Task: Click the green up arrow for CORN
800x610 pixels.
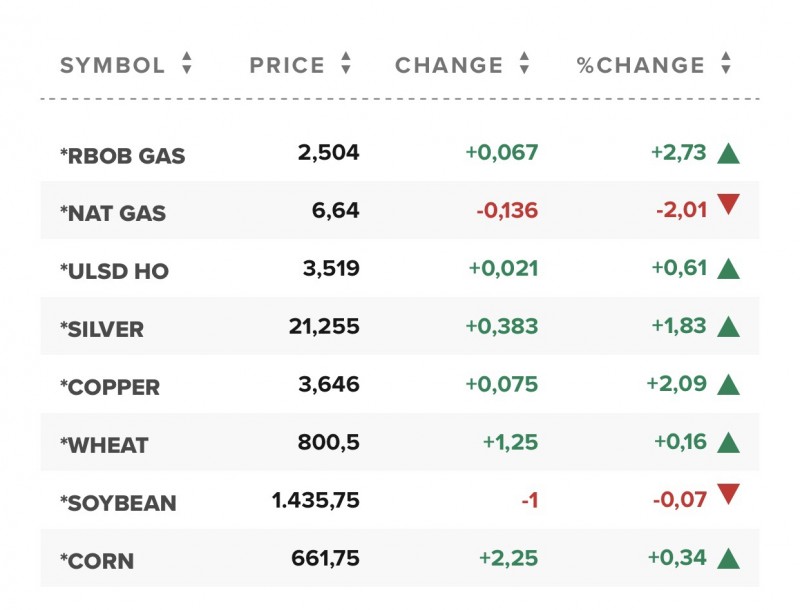Action: [x=728, y=558]
